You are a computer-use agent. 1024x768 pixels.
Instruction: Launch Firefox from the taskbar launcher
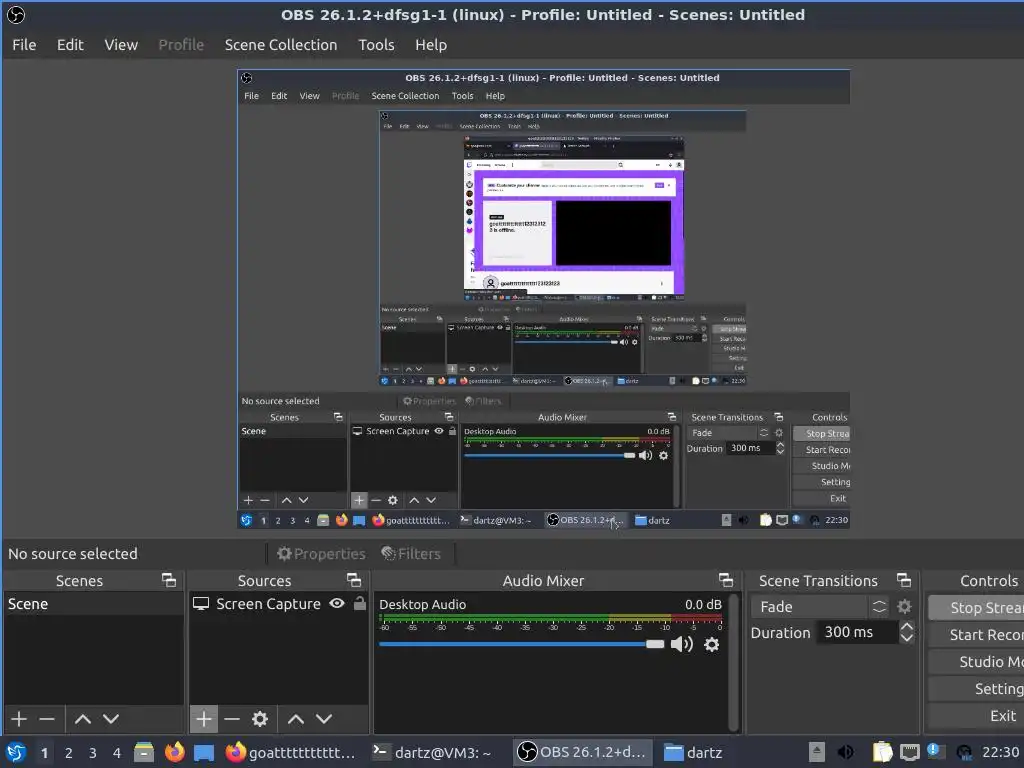point(174,752)
